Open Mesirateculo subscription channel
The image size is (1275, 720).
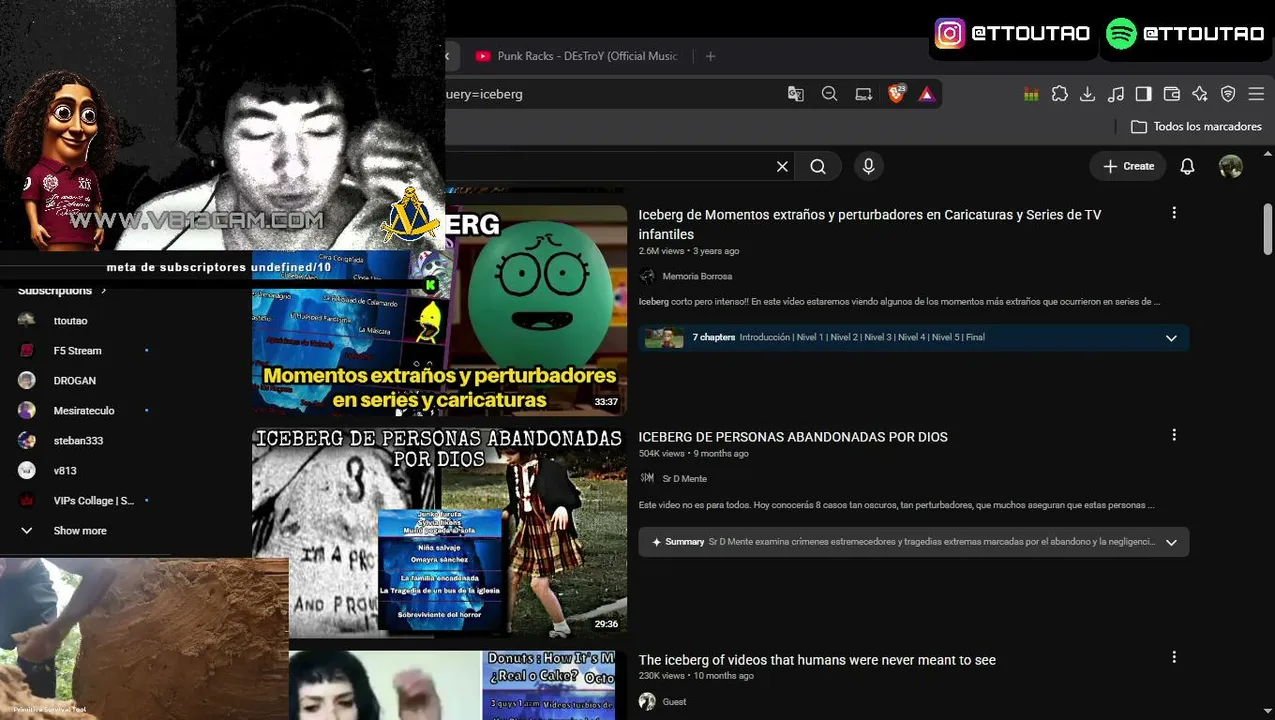point(84,411)
